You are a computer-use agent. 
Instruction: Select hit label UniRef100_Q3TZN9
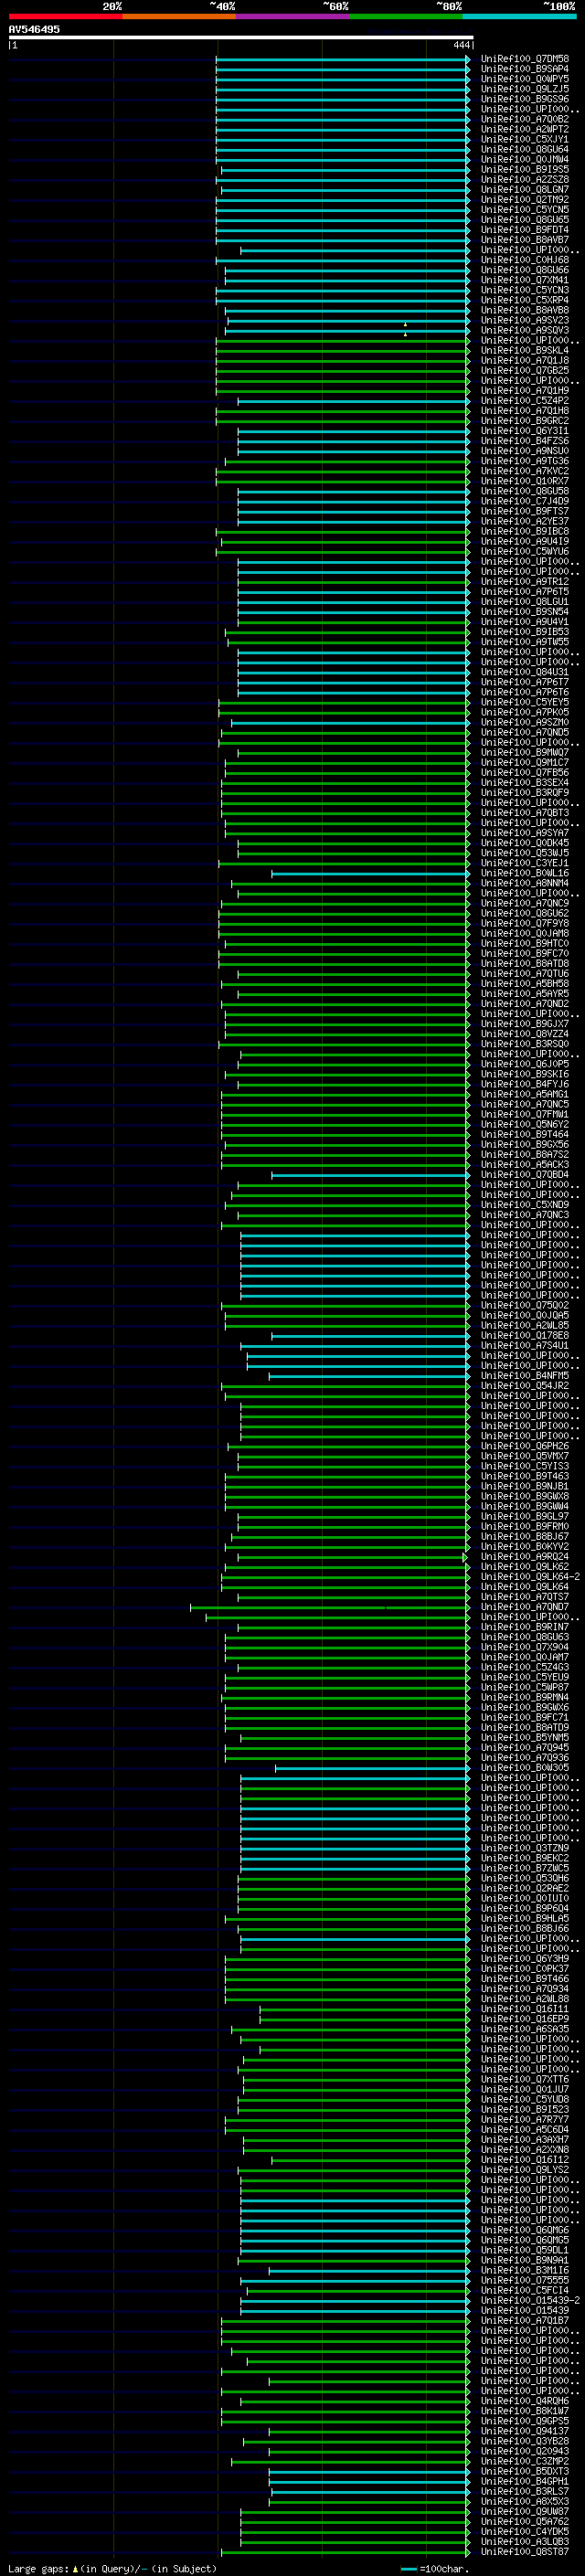(x=525, y=1848)
